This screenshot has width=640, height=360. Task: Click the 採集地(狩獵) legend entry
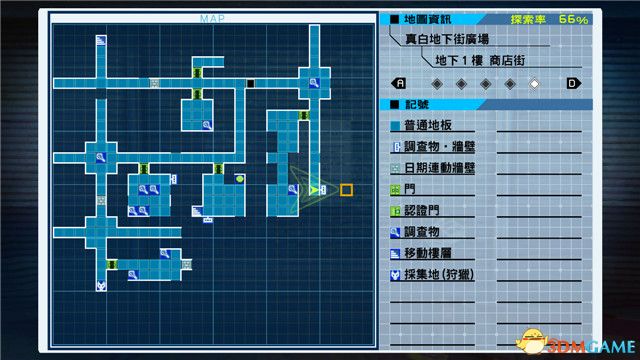(x=433, y=274)
